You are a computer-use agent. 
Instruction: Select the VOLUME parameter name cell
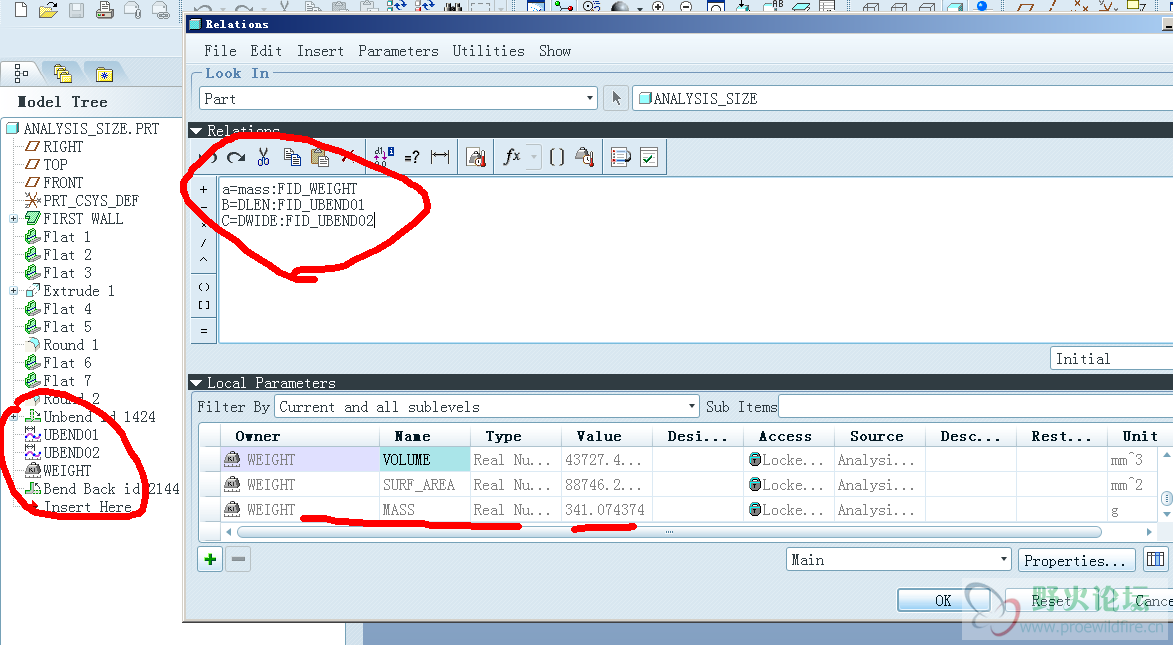pyautogui.click(x=424, y=459)
